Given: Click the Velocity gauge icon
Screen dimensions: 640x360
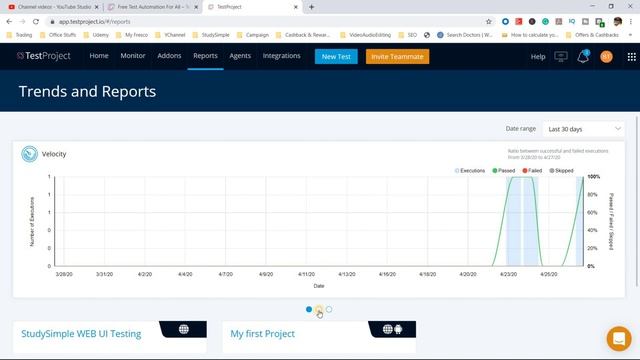Looking at the screenshot, I should [x=29, y=154].
